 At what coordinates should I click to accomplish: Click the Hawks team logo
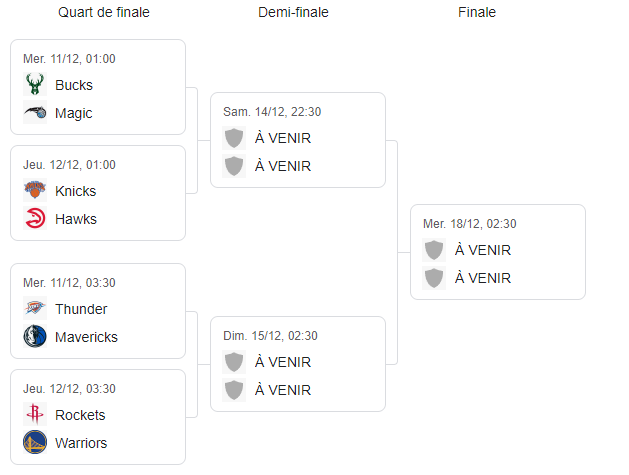[35, 219]
